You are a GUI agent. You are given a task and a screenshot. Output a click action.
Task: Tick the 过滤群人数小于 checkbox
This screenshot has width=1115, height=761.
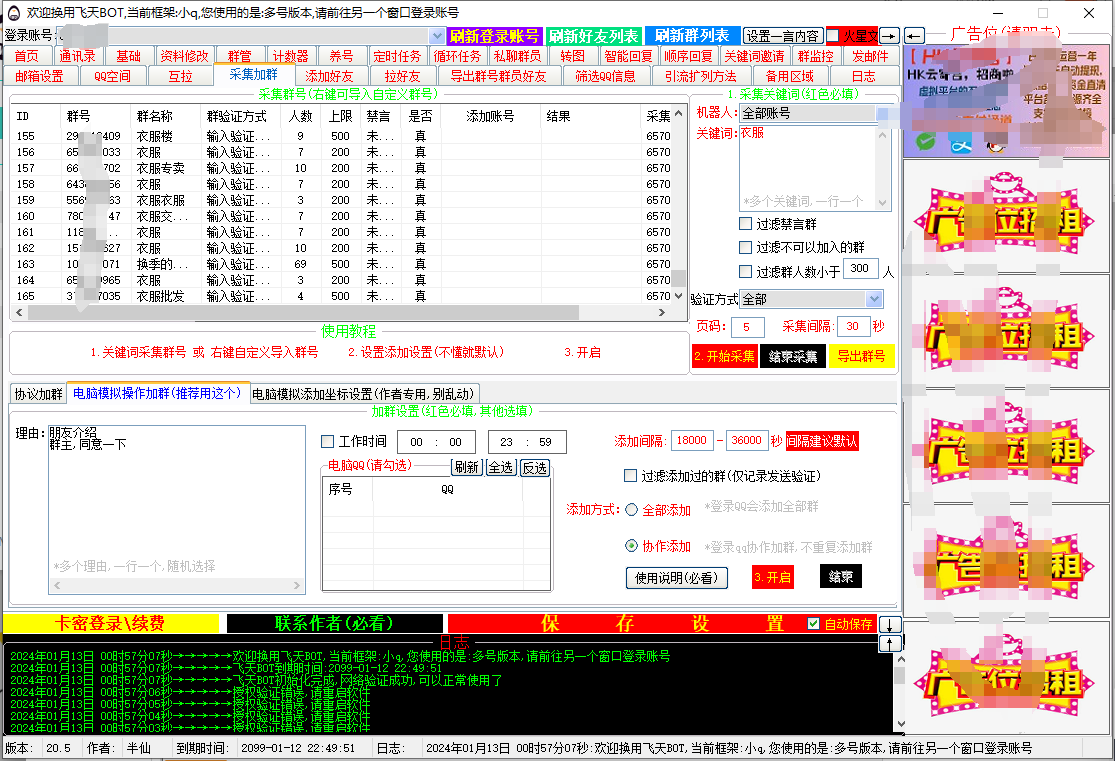click(745, 271)
